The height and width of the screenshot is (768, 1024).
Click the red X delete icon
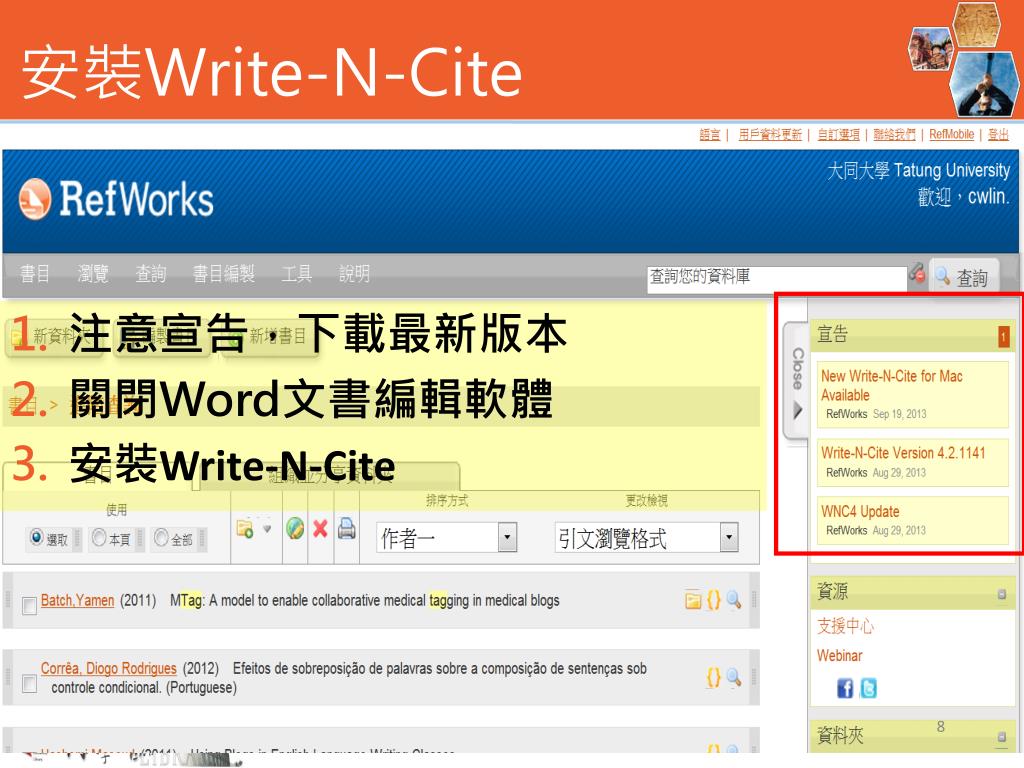click(320, 528)
